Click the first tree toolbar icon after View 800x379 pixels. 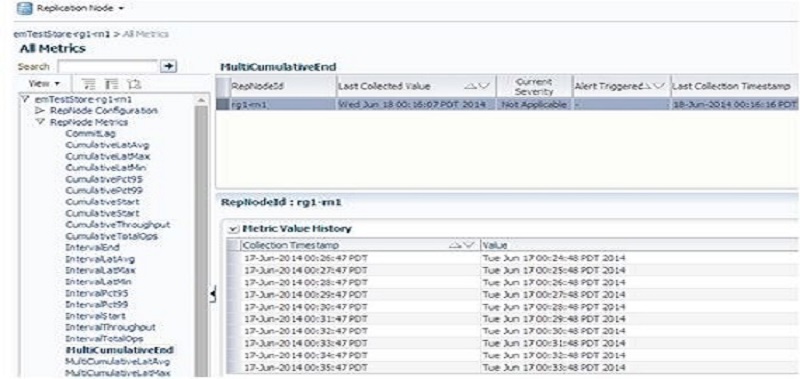89,84
